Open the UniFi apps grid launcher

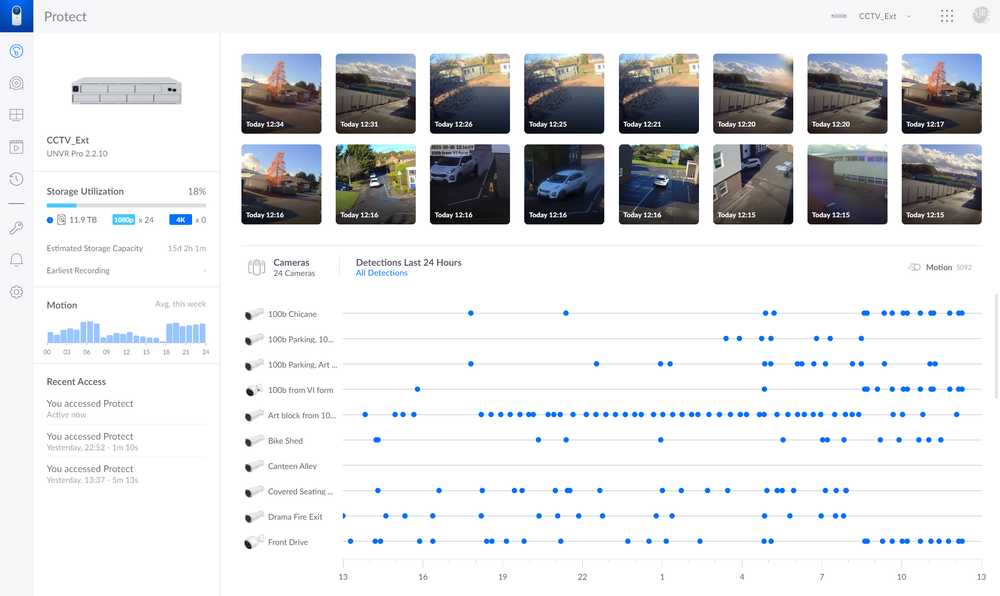(947, 16)
